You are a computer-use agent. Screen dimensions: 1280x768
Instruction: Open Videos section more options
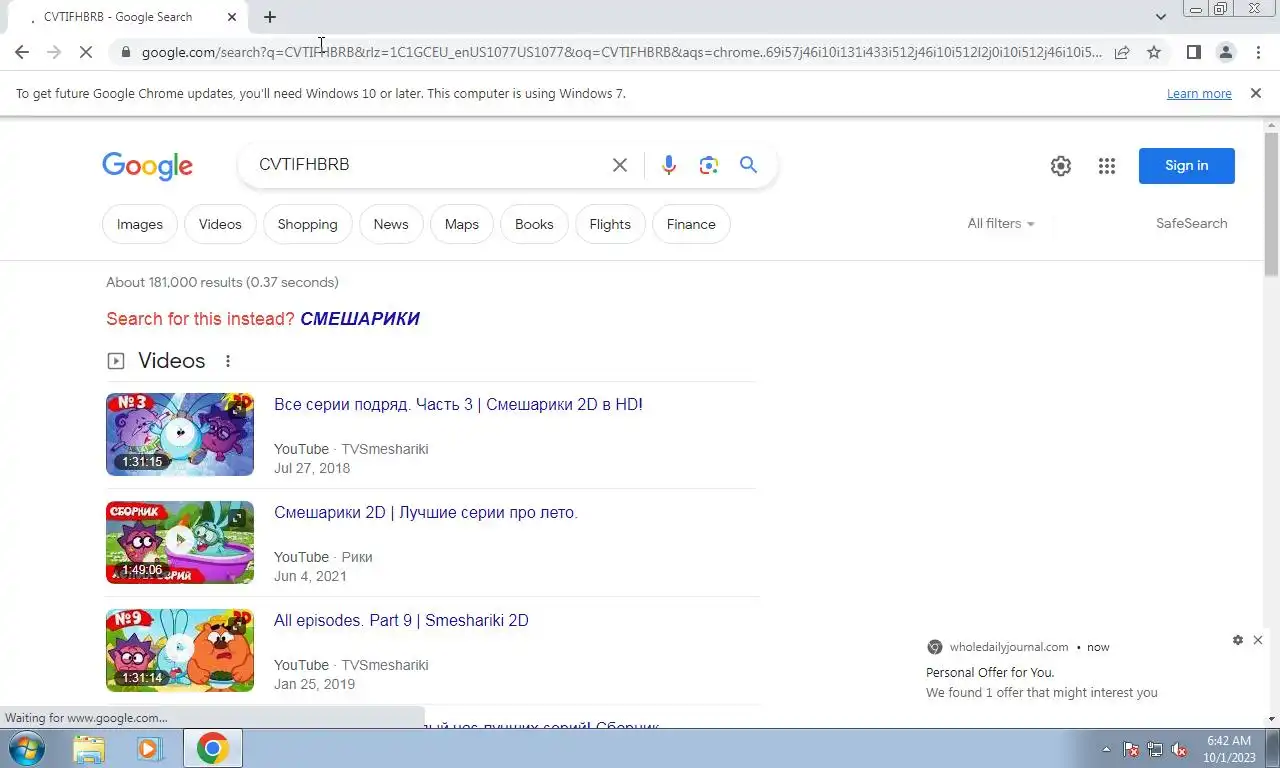228,361
